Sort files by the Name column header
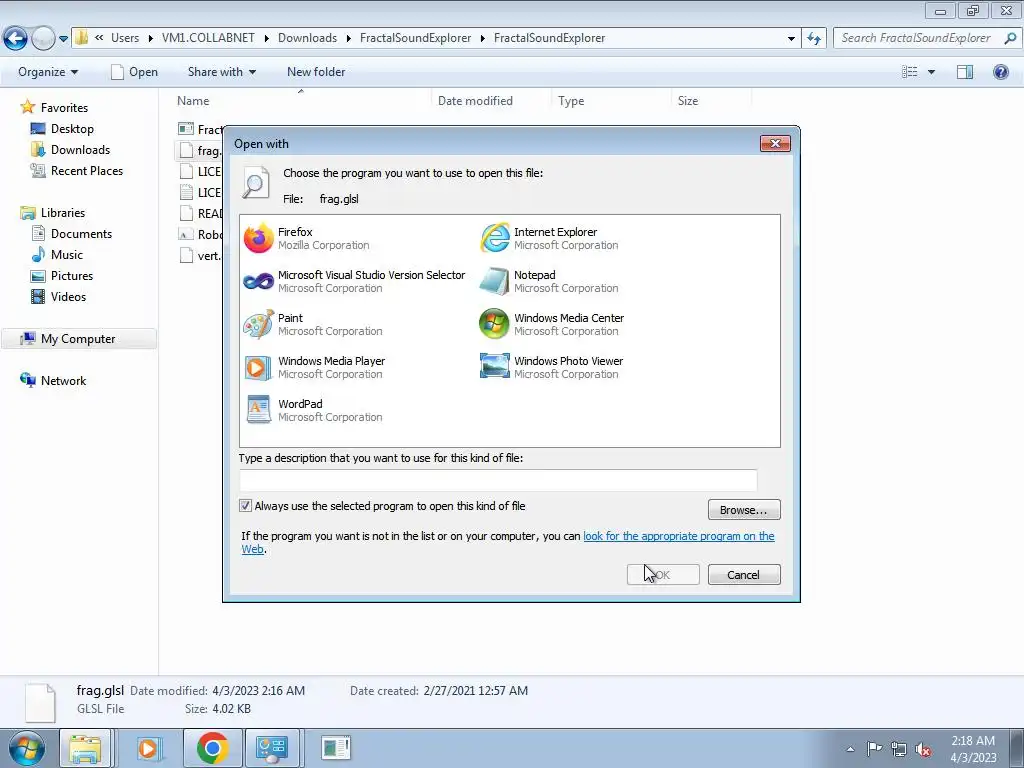1024x768 pixels. (x=302, y=101)
